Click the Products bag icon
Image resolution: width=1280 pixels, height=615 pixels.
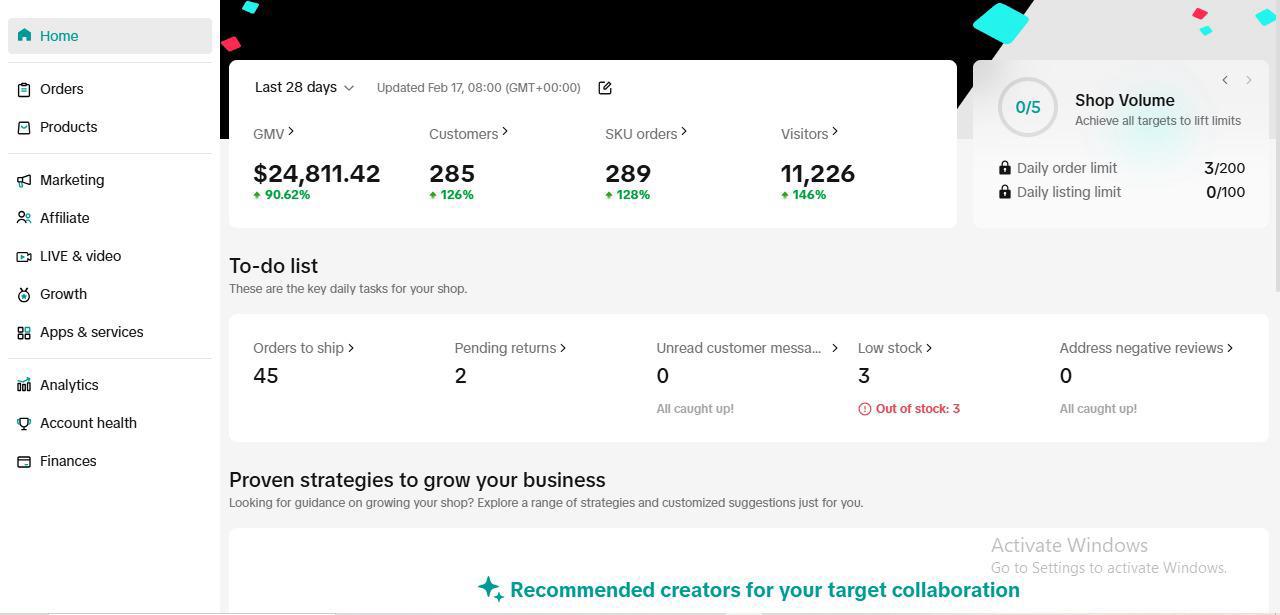[24, 127]
